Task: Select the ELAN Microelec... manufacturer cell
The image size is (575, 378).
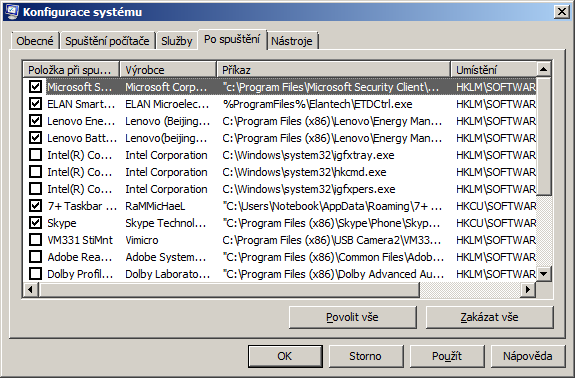Action: click(x=167, y=104)
